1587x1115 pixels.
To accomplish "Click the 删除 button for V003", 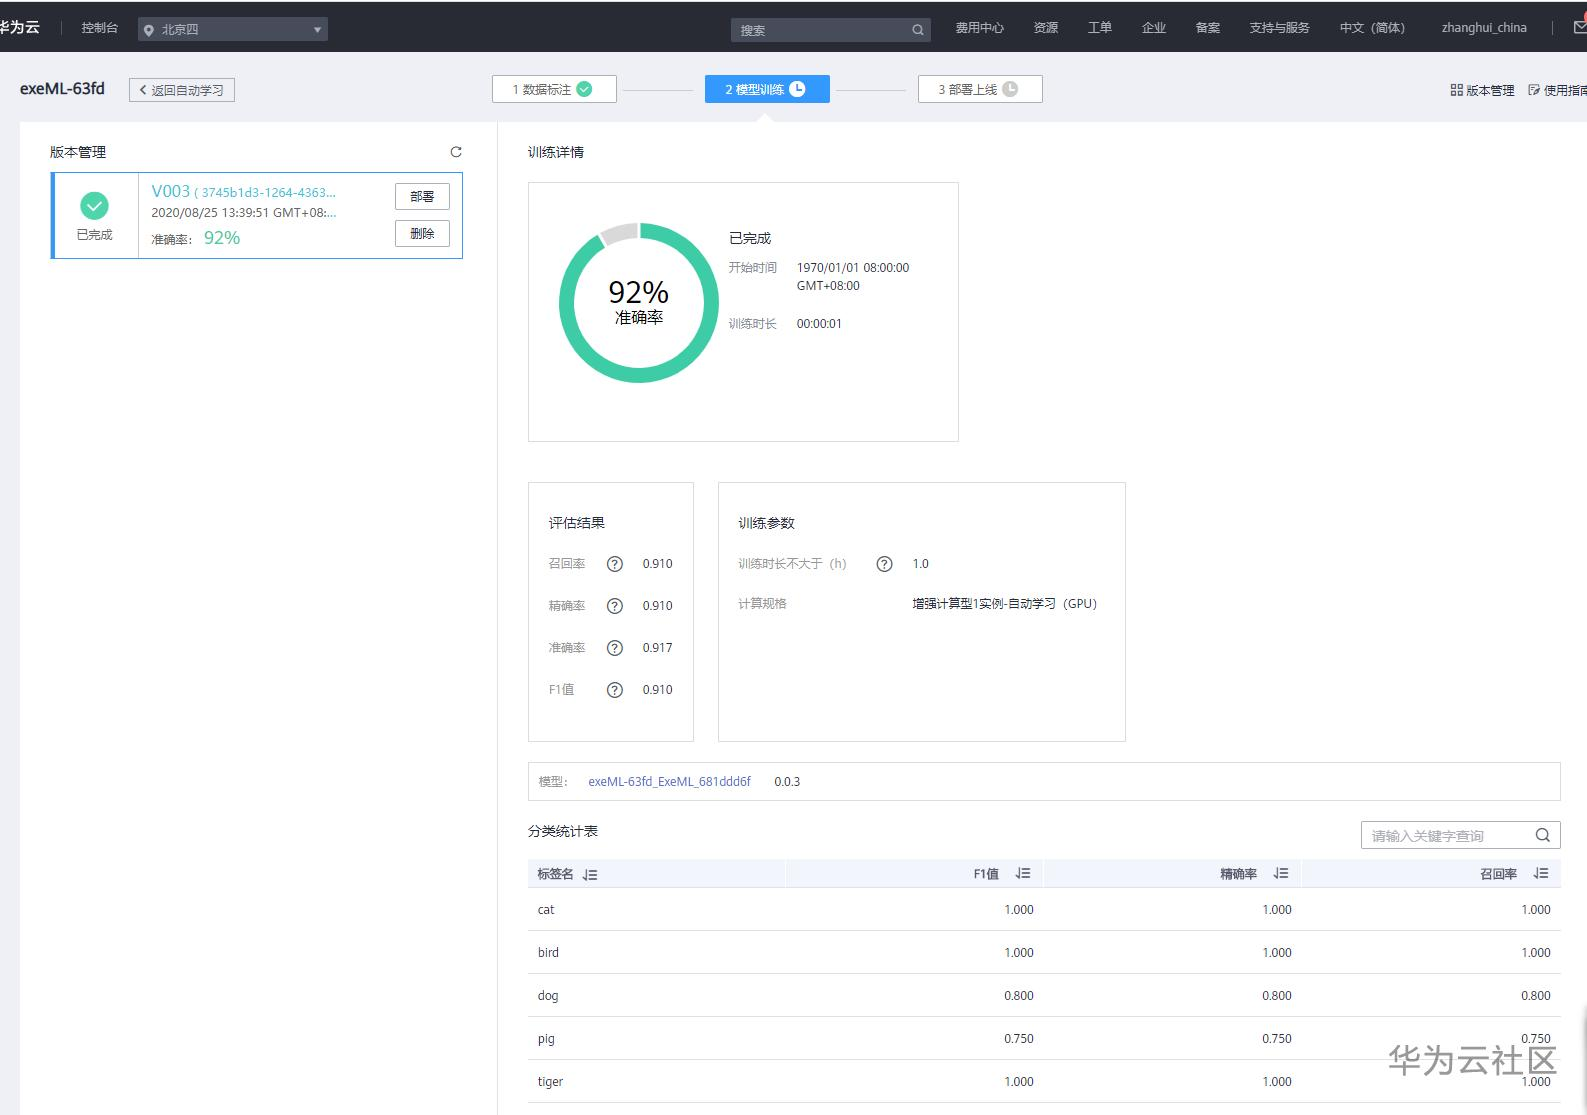I will 422,234.
